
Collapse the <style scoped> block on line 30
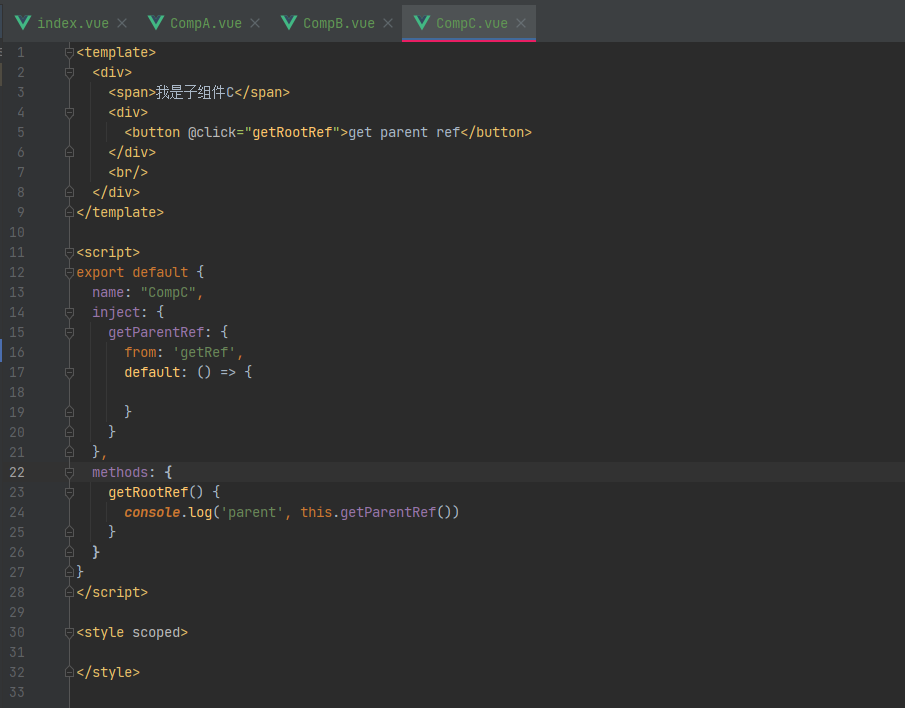pos(69,632)
